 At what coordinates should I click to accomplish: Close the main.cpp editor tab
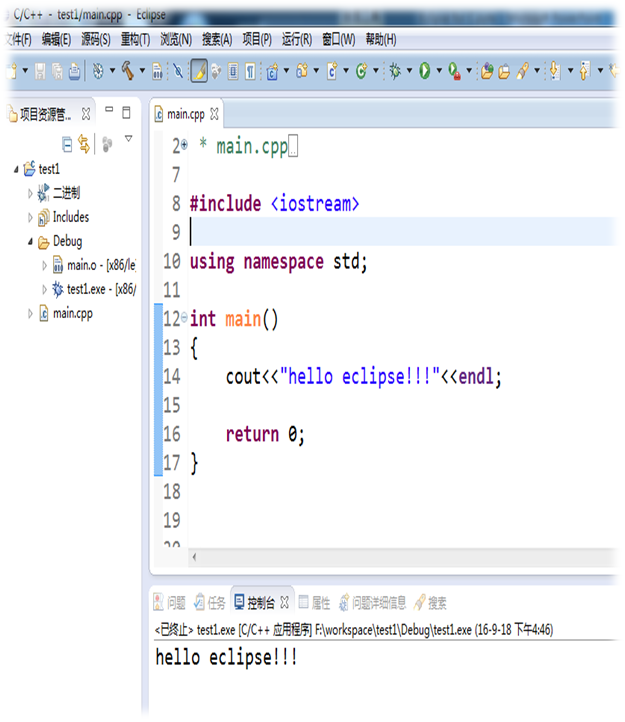pos(214,114)
